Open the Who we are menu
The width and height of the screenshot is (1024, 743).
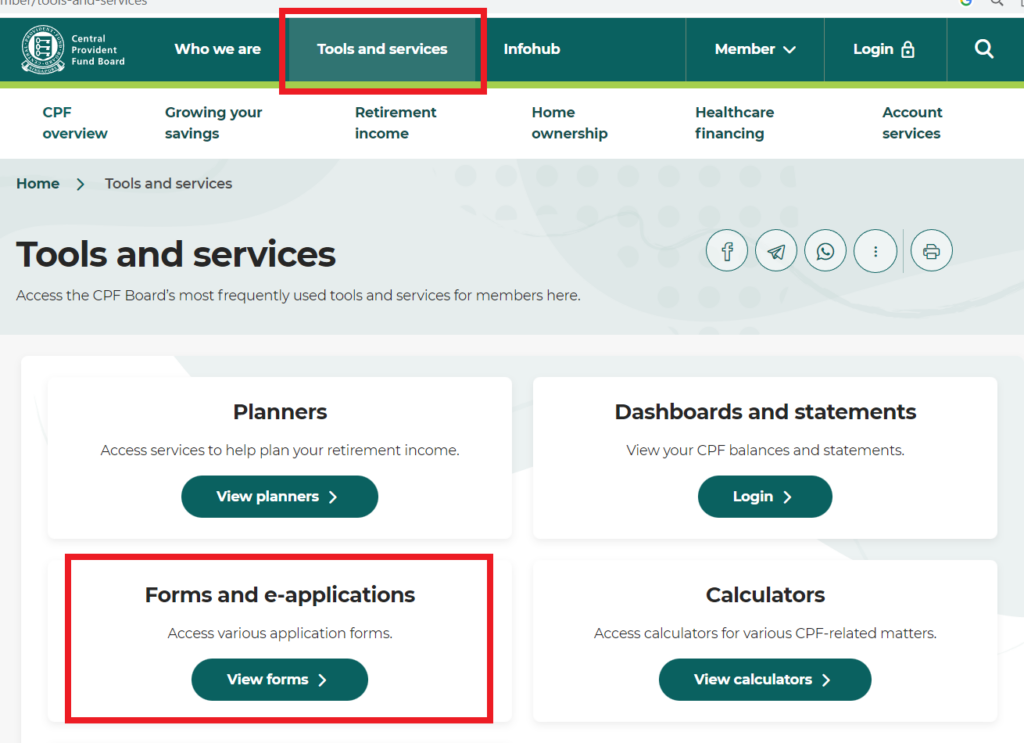(x=217, y=48)
